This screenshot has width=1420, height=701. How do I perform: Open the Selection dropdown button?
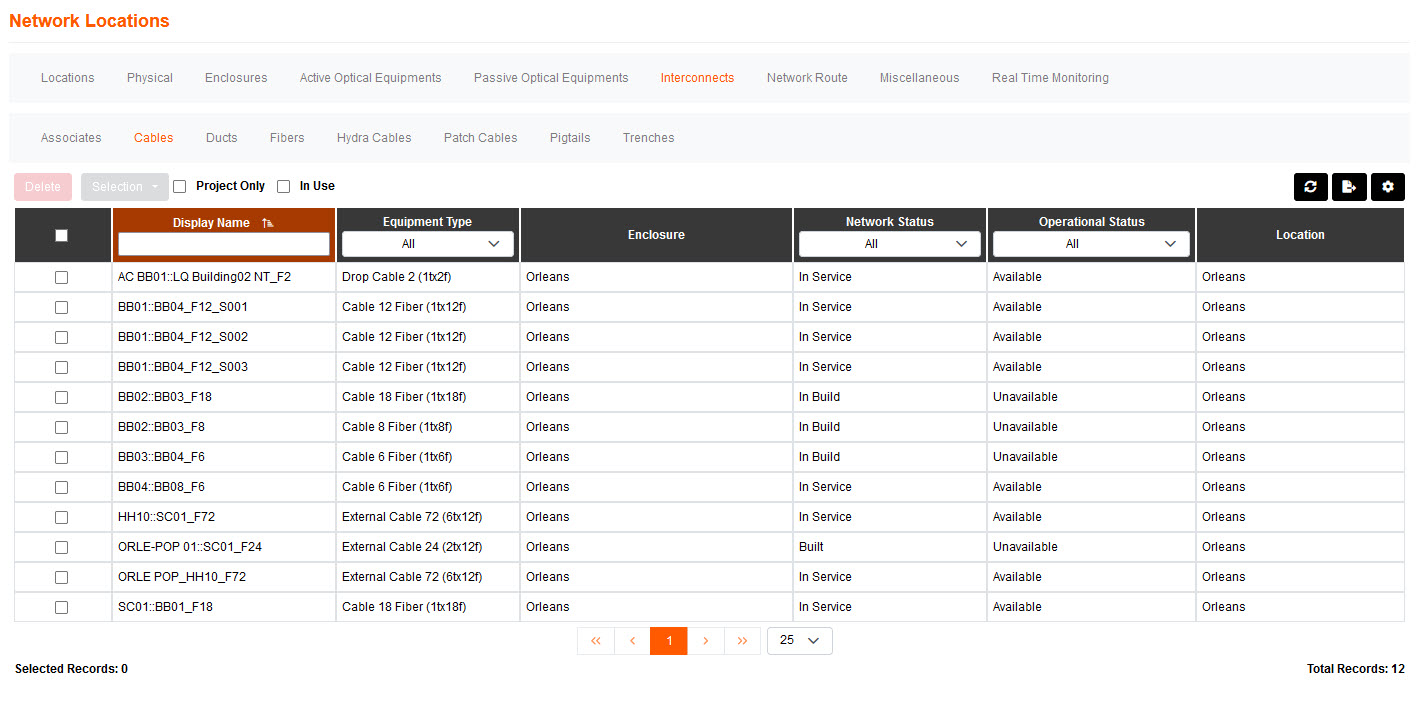(124, 187)
